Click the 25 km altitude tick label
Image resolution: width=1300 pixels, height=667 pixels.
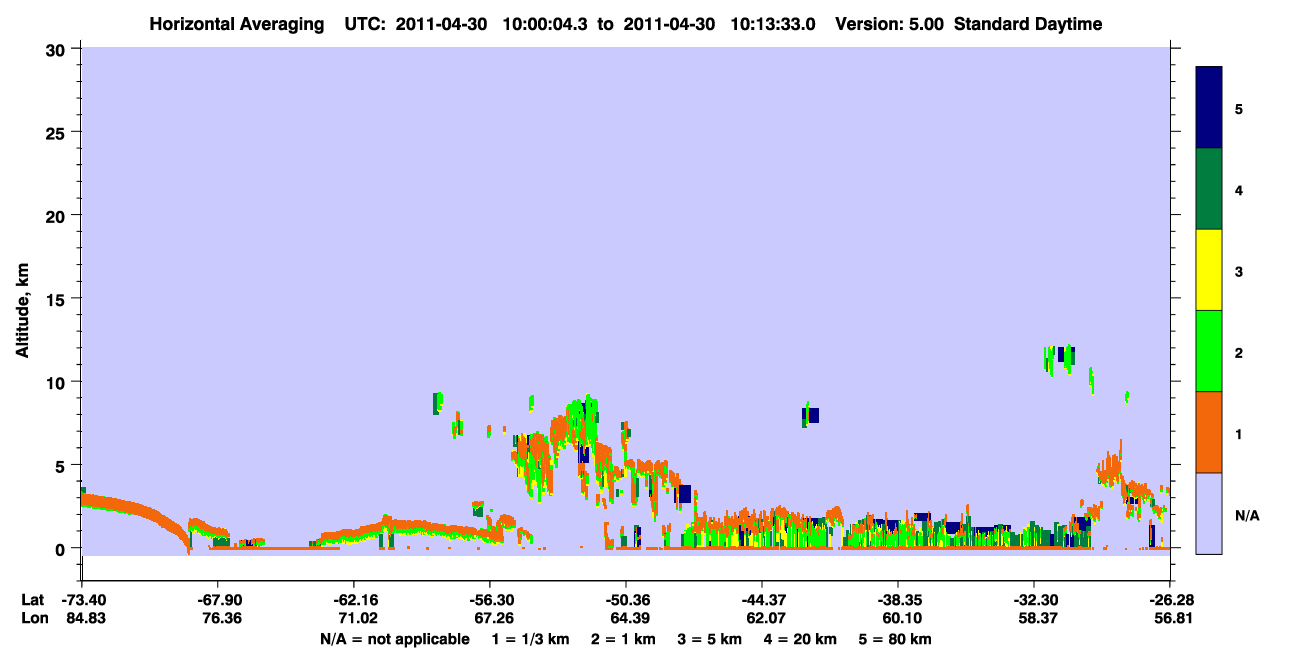pyautogui.click(x=57, y=132)
